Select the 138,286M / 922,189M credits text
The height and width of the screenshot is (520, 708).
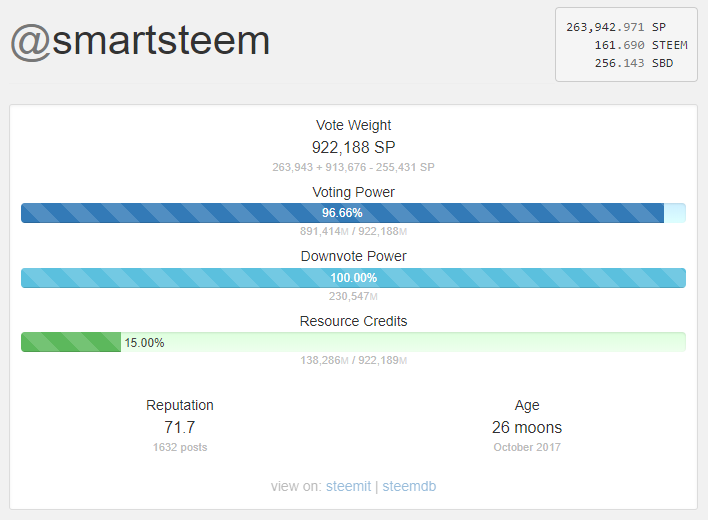354,361
